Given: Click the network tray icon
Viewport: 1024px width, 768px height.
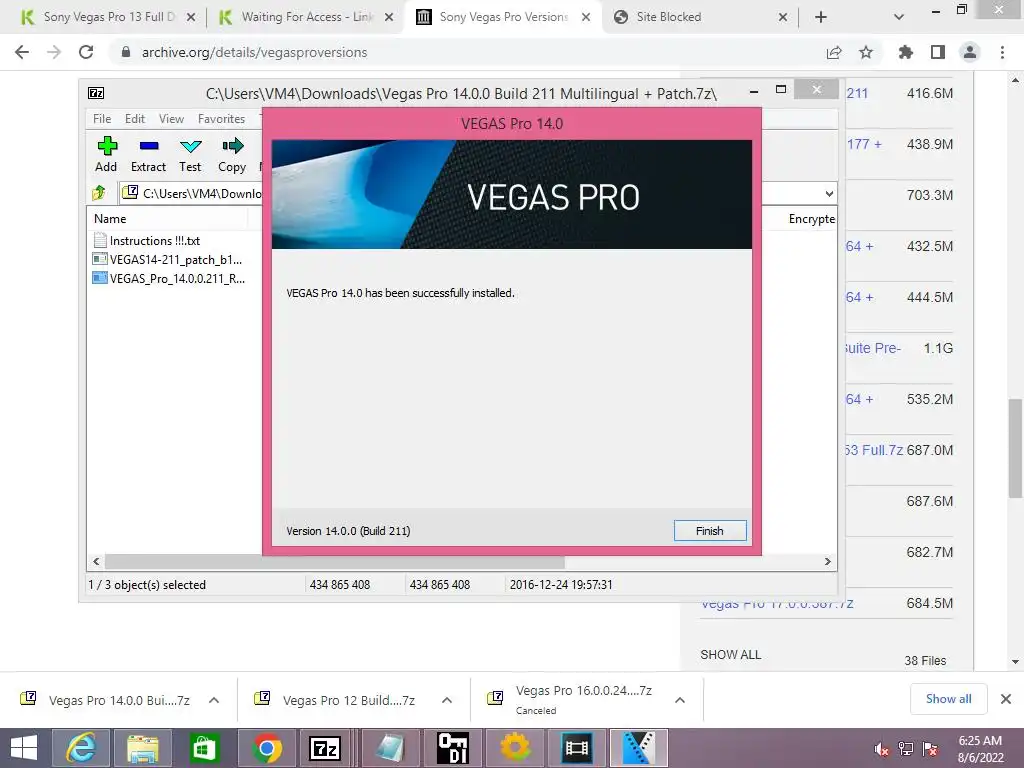Looking at the screenshot, I should (x=906, y=748).
